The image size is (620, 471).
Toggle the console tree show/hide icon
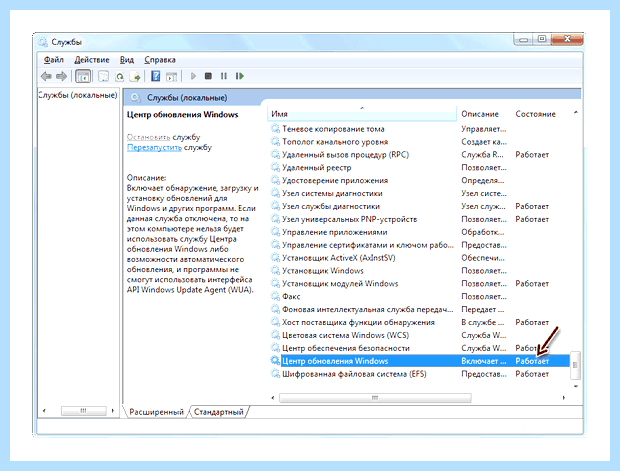pyautogui.click(x=83, y=76)
